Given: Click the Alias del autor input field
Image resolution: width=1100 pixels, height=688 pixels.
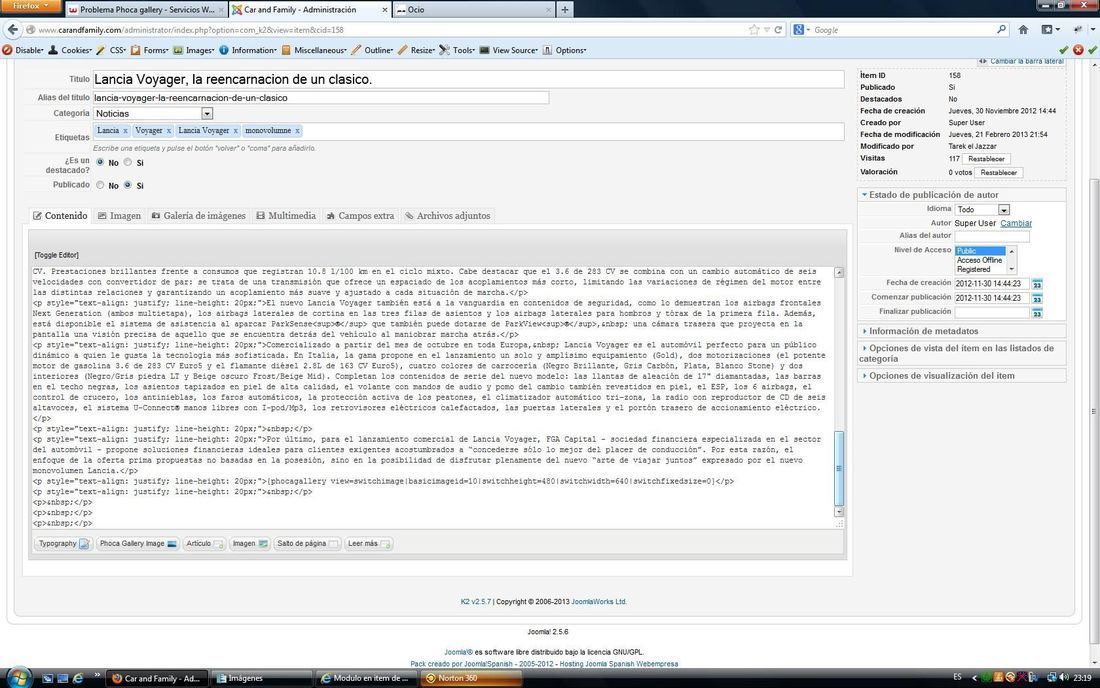Looking at the screenshot, I should point(991,236).
